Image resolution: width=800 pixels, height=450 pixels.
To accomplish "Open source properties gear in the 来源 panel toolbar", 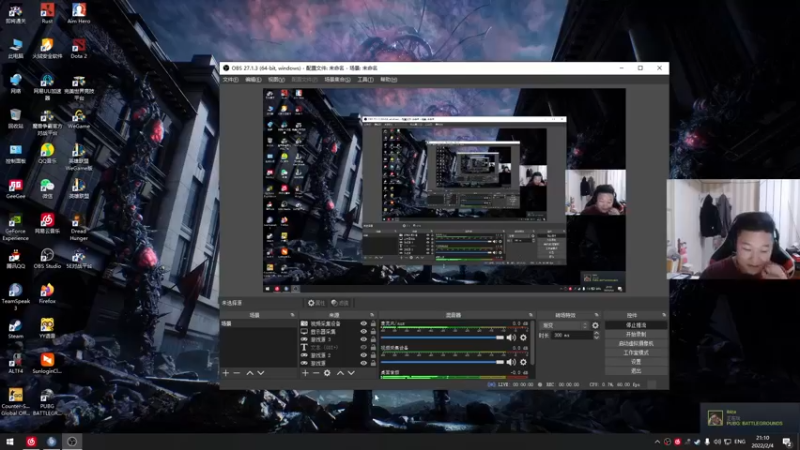I will pos(327,373).
